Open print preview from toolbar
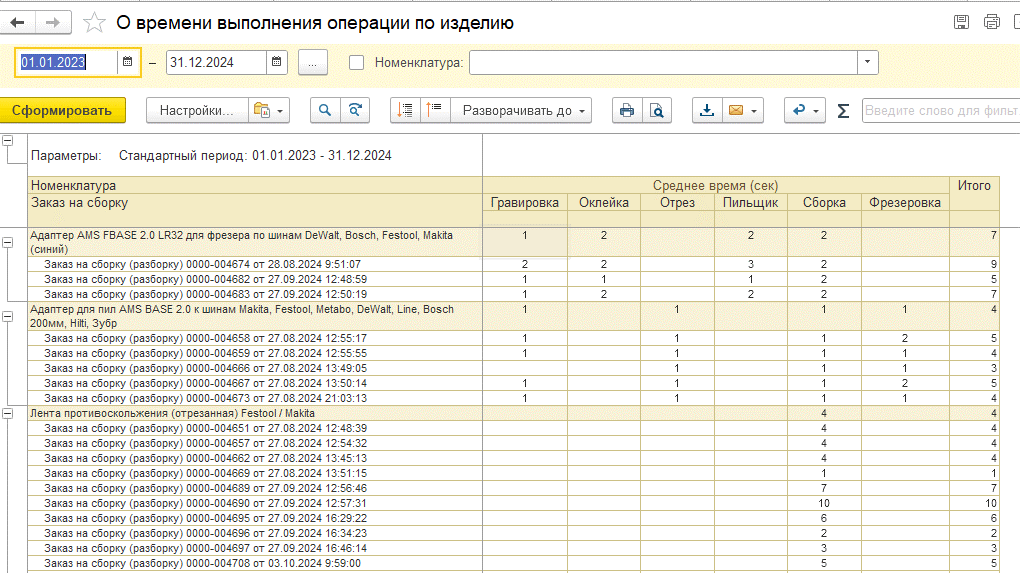Image resolution: width=1020 pixels, height=573 pixels. 656,111
